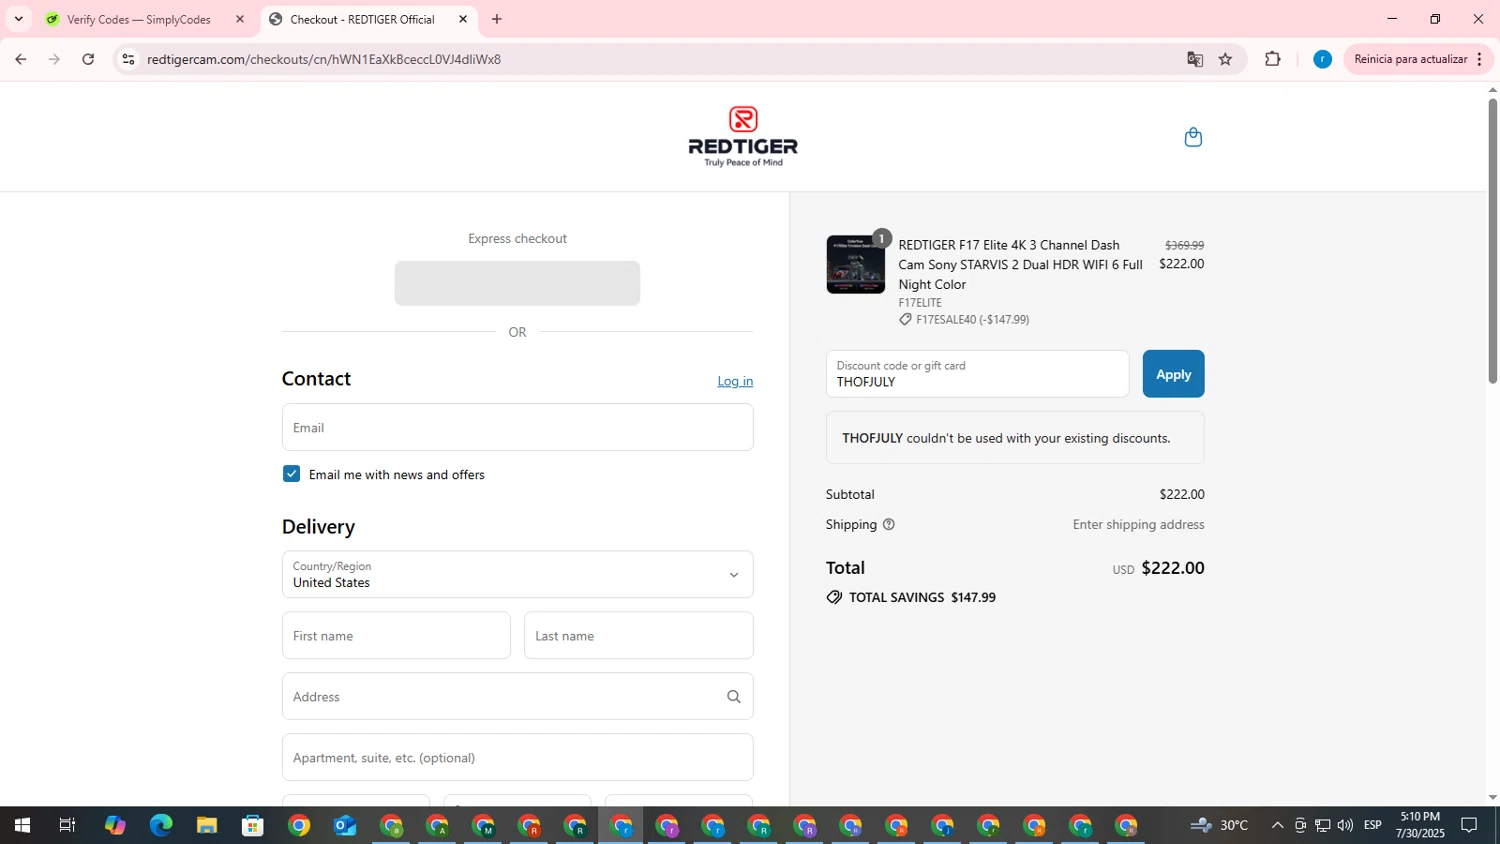The height and width of the screenshot is (844, 1500).
Task: Open the taskbar clock showing 5:10 PM
Action: [1420, 825]
